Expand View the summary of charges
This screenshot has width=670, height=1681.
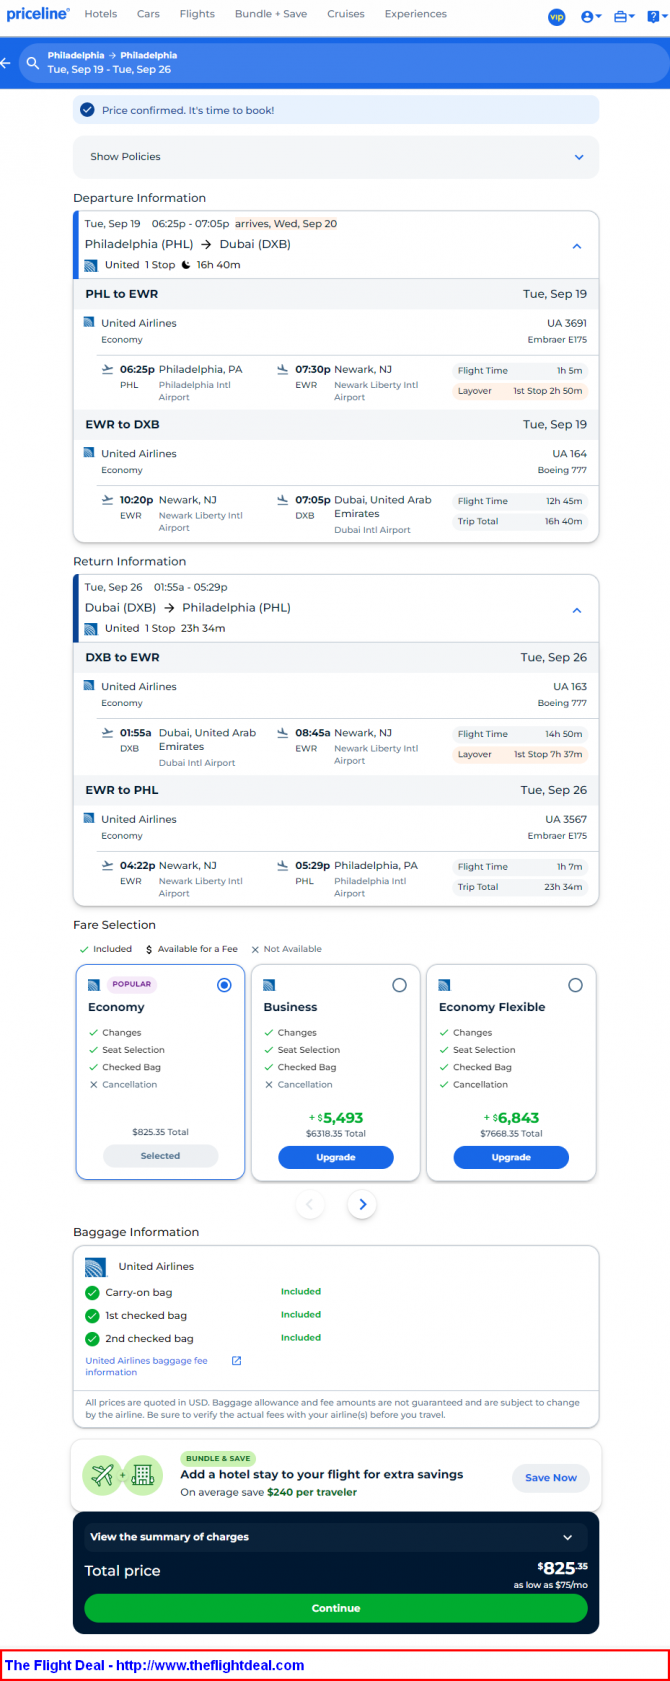(x=335, y=1537)
